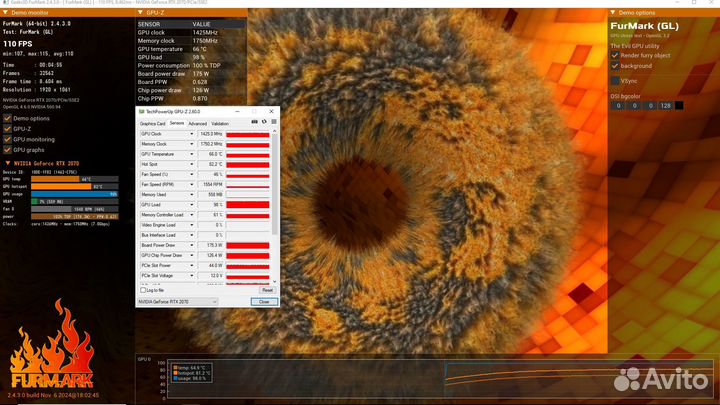Image resolution: width=720 pixels, height=405 pixels.
Task: Open the Memory Used sensor dropdown
Action: [x=191, y=195]
